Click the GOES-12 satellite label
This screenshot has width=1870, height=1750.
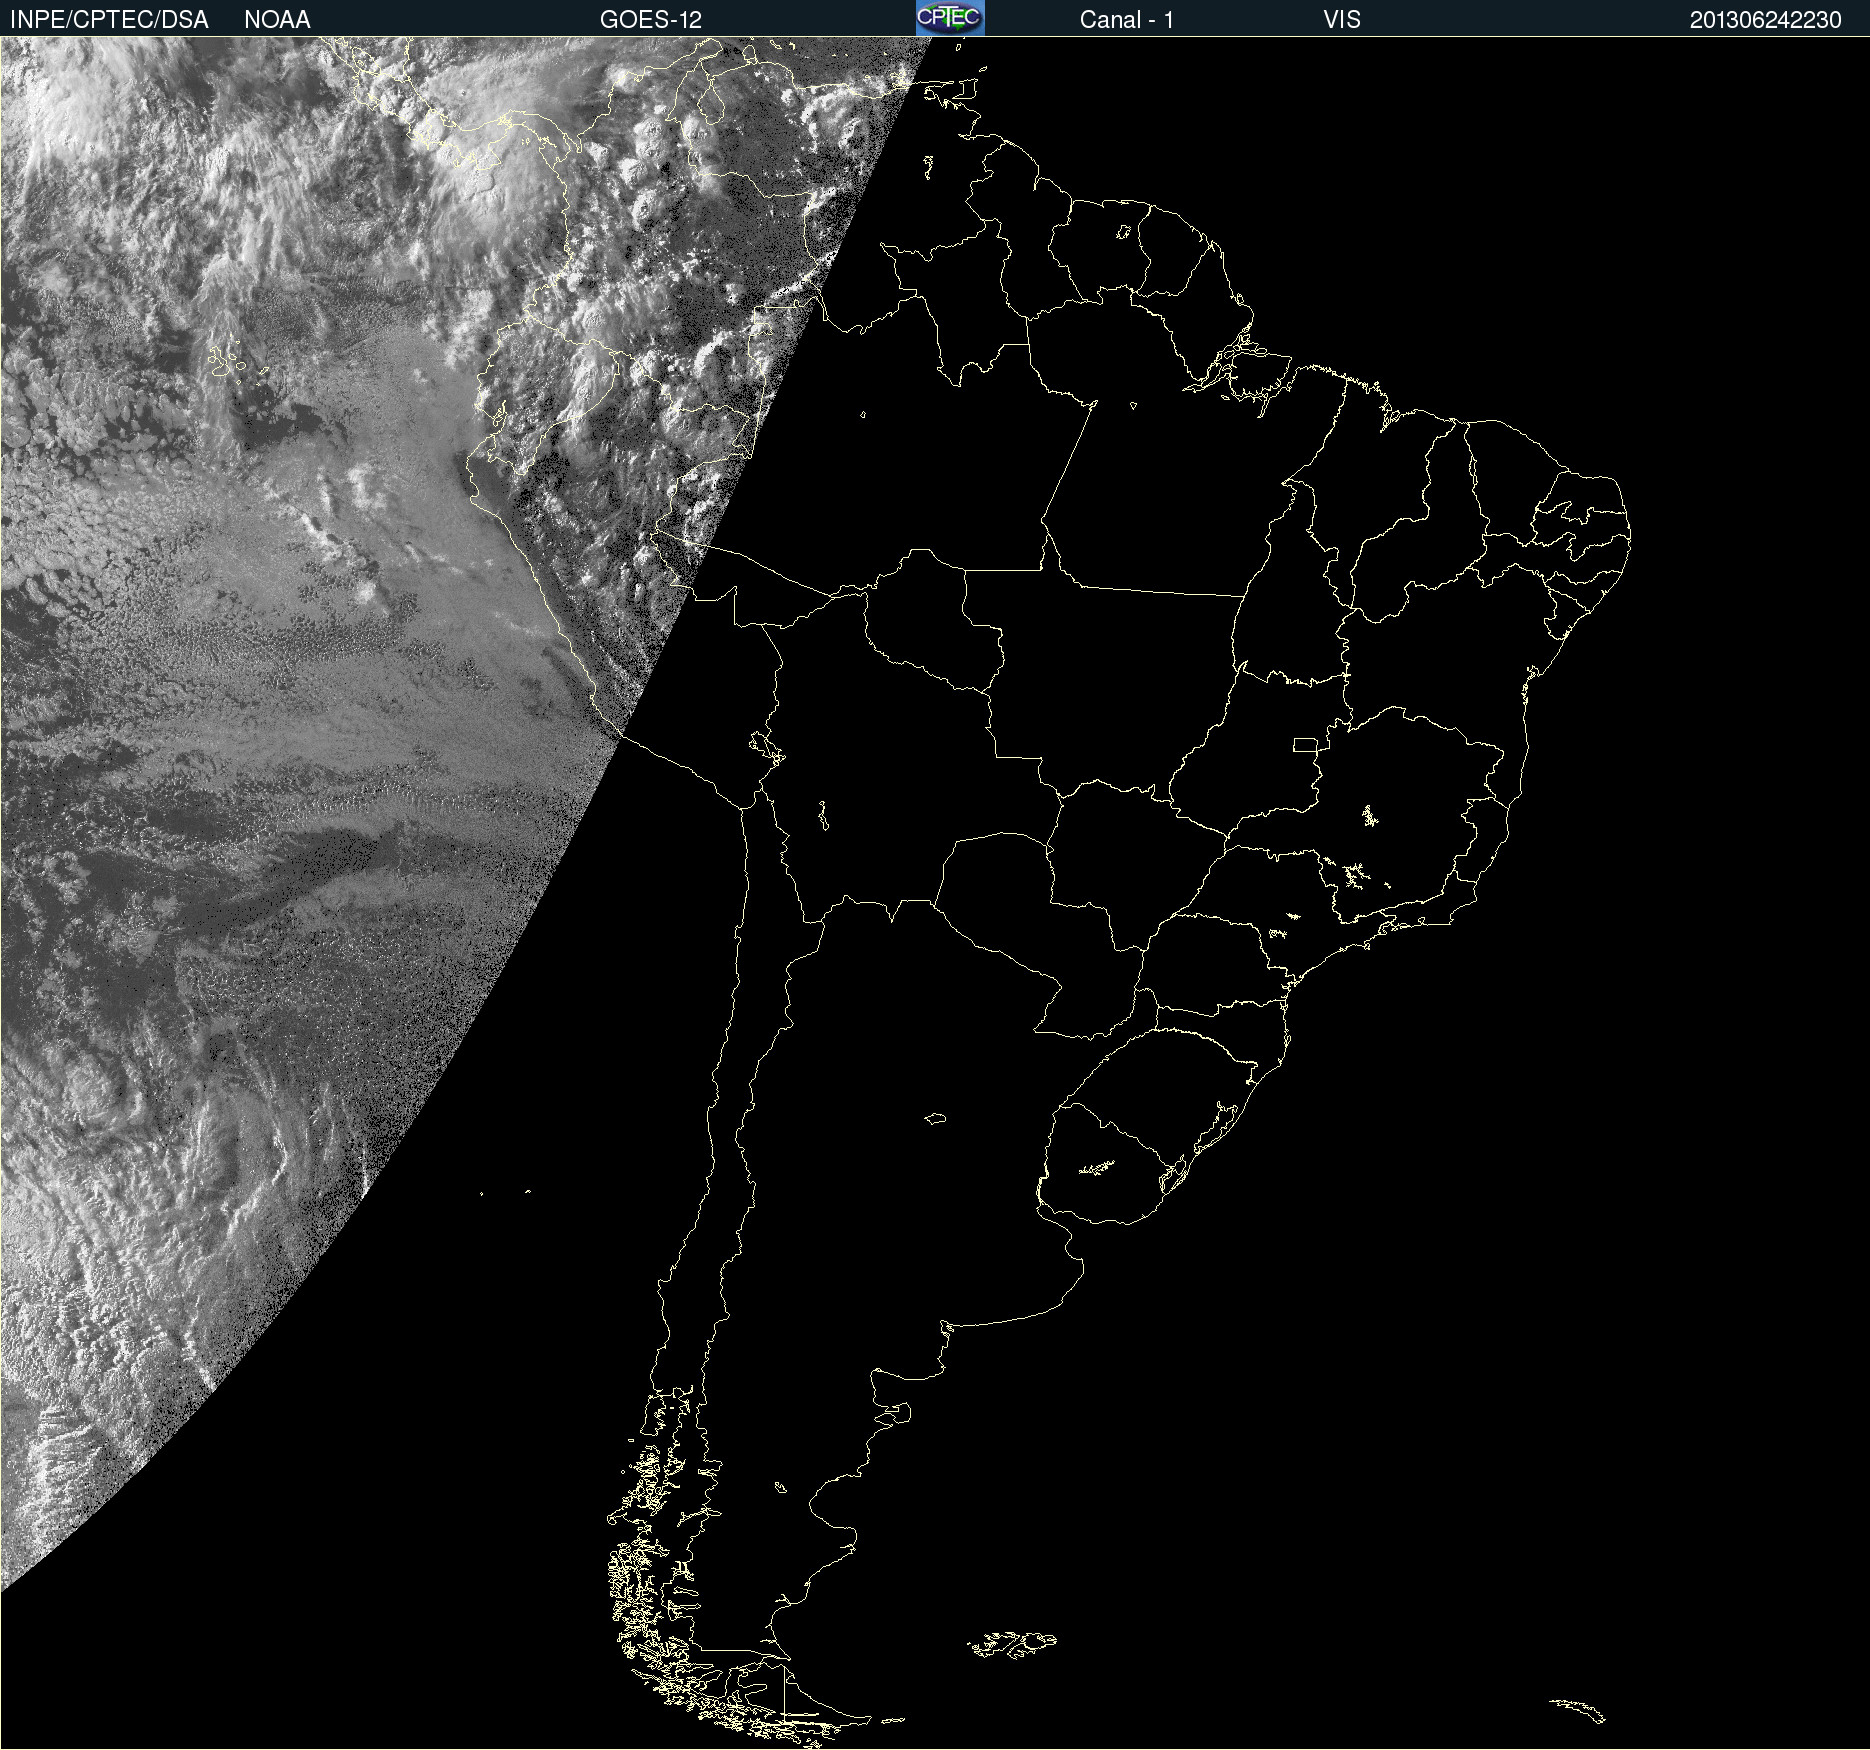tap(651, 20)
